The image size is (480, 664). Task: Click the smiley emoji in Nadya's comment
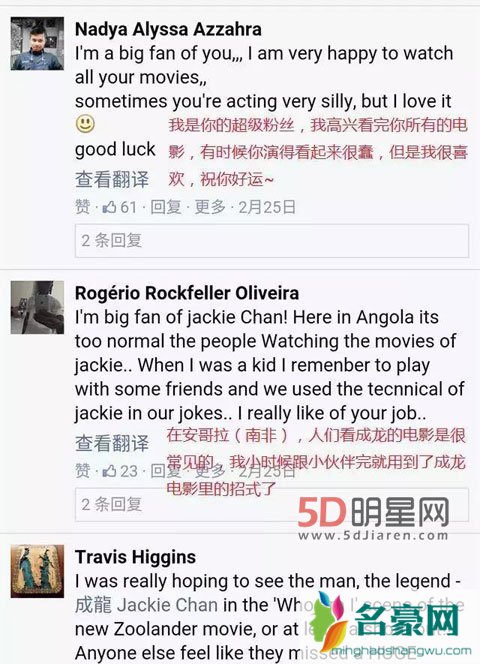point(85,124)
